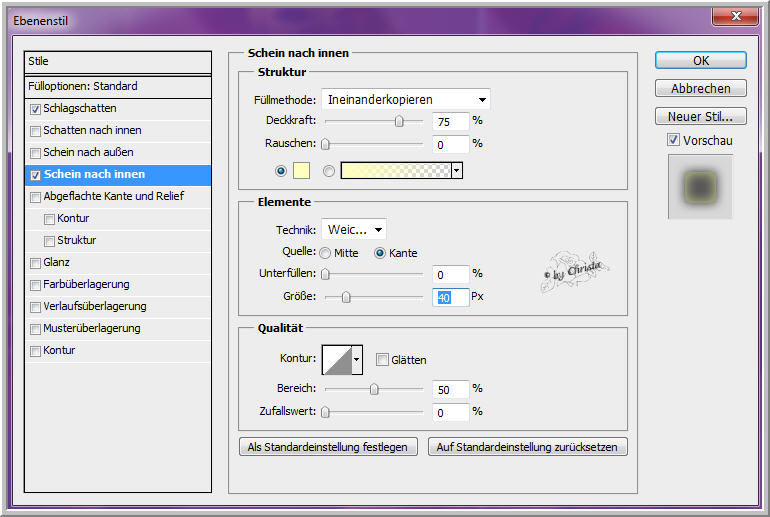Open the Kontur contour picker arrow
Screen dimensions: 770x517
pyautogui.click(x=357, y=359)
